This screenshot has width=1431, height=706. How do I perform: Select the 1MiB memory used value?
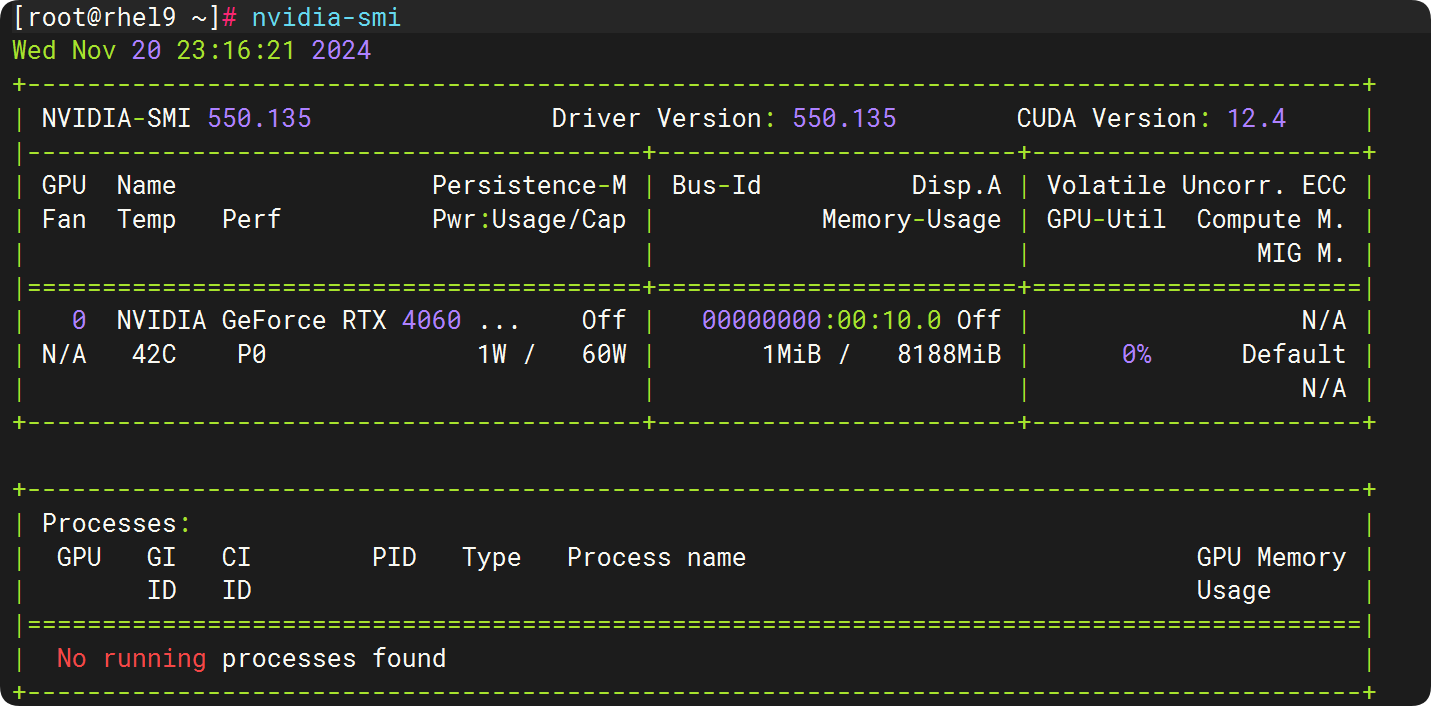pyautogui.click(x=791, y=354)
